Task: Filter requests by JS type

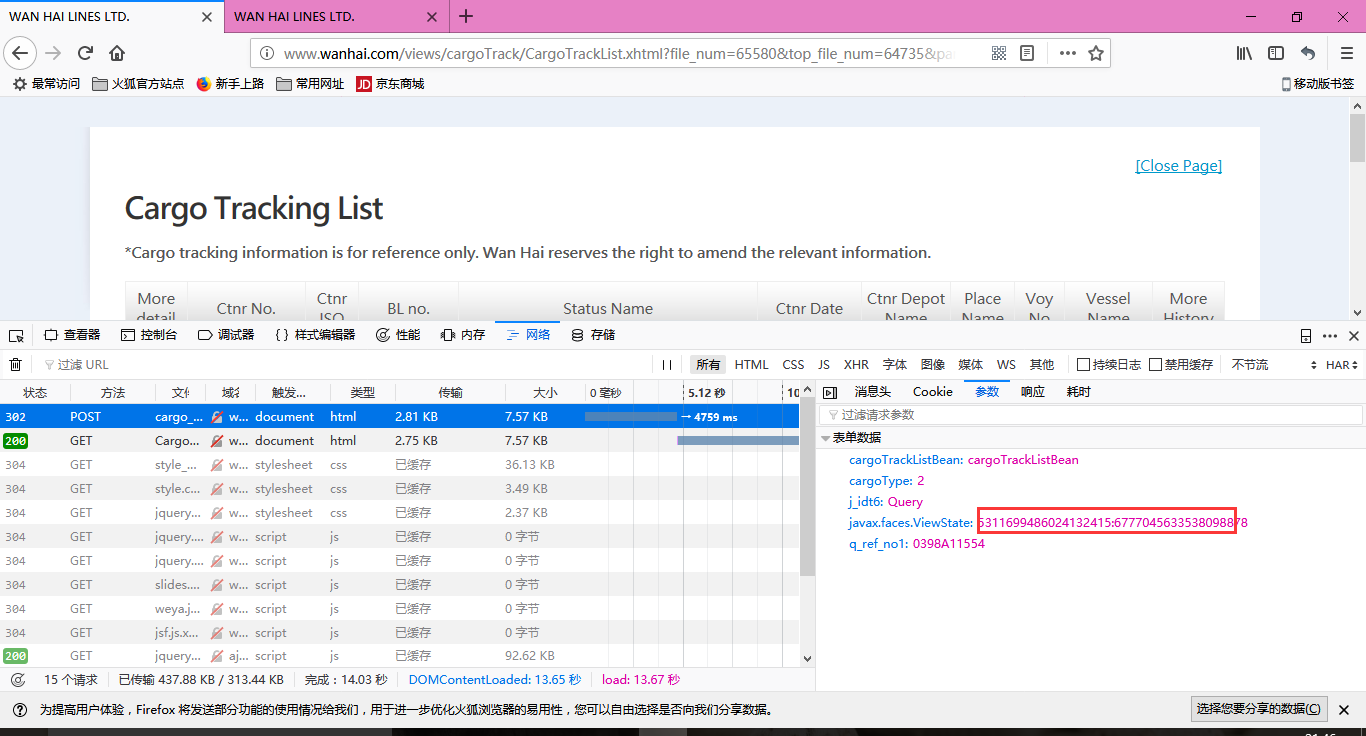Action: (x=824, y=365)
